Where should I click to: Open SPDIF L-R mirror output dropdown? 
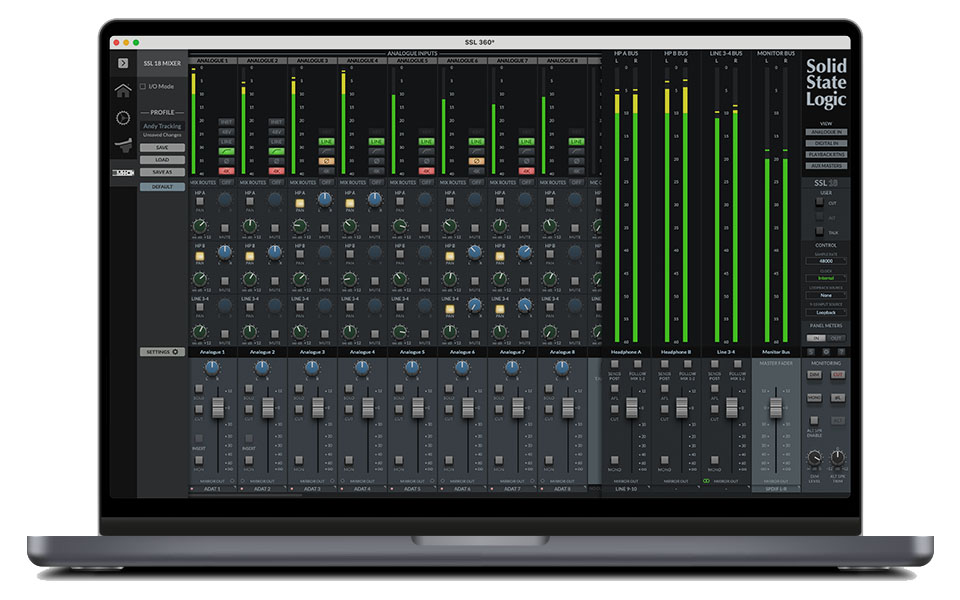coord(776,489)
